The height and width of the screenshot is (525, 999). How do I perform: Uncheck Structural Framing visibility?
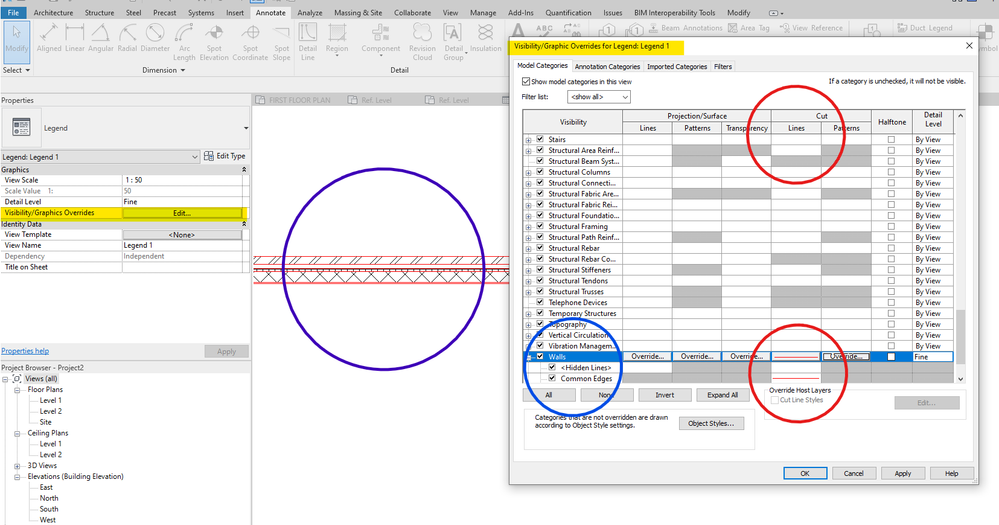[x=540, y=226]
